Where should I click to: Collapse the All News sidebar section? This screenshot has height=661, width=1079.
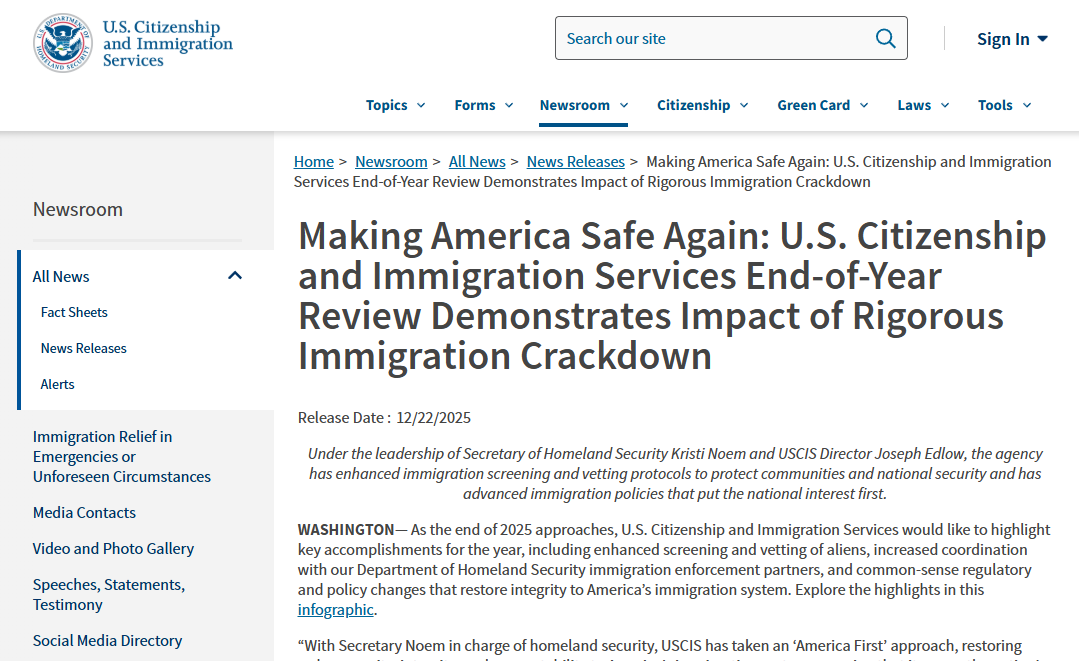235,276
